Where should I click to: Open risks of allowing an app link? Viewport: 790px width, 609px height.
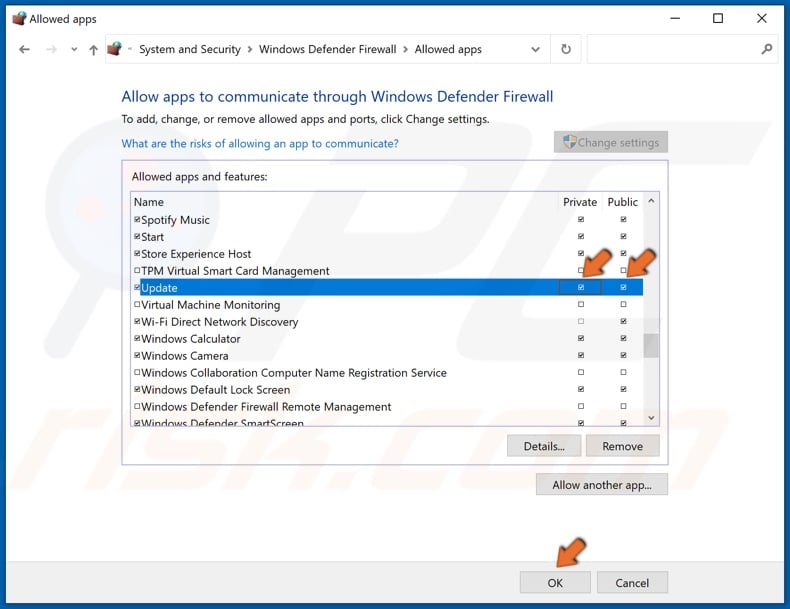260,144
